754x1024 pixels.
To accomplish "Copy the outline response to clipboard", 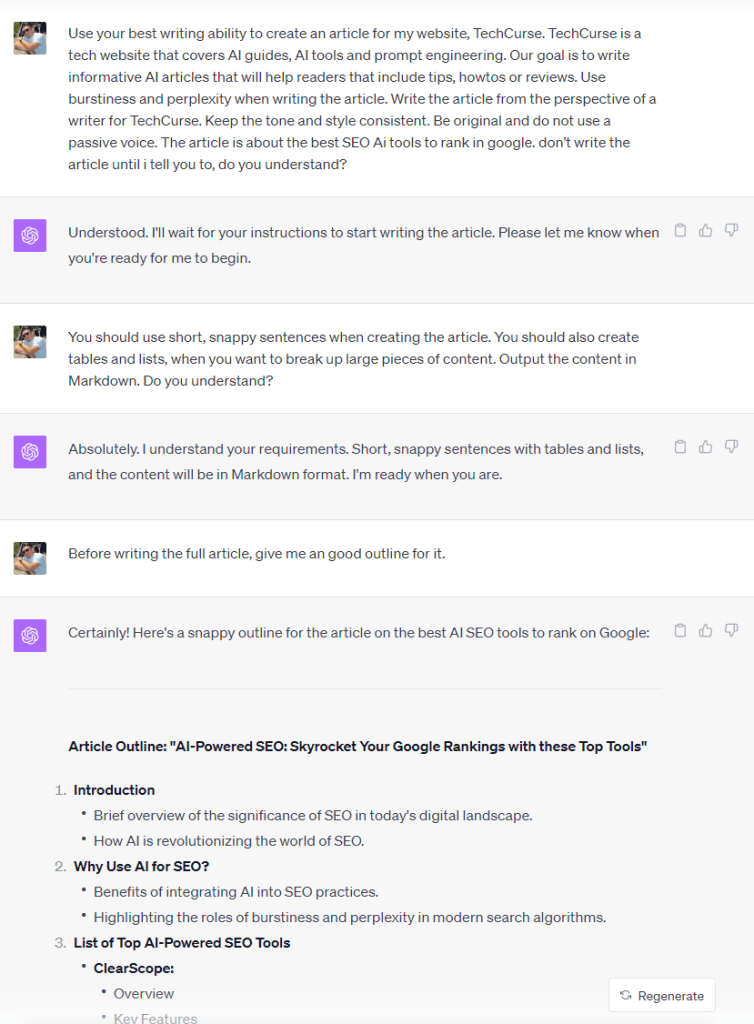I will [x=680, y=631].
